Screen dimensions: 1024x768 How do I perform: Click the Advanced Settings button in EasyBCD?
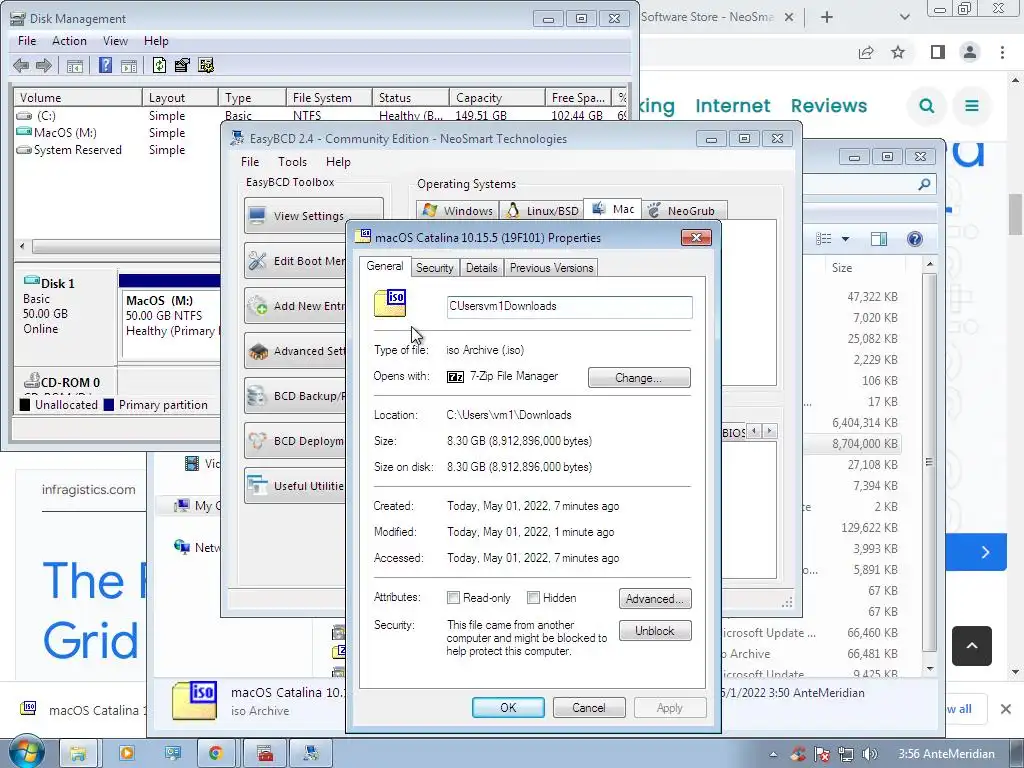tap(296, 351)
